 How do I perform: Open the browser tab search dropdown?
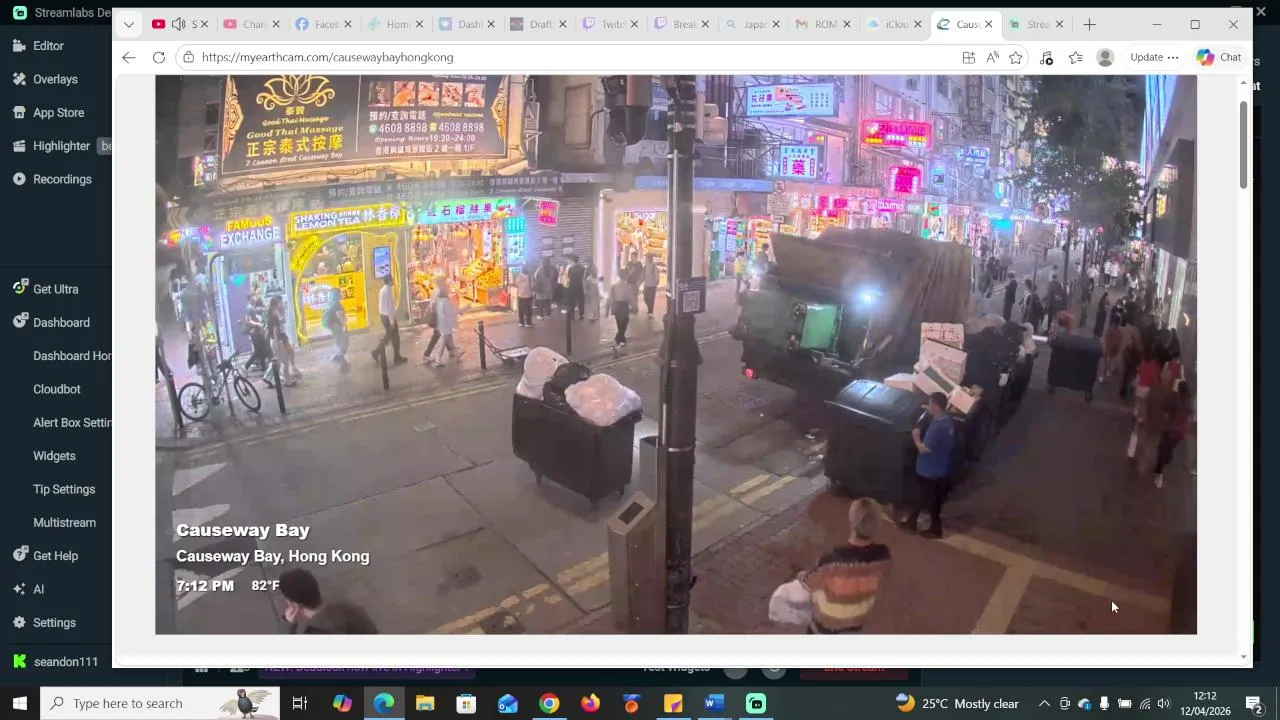(x=129, y=24)
